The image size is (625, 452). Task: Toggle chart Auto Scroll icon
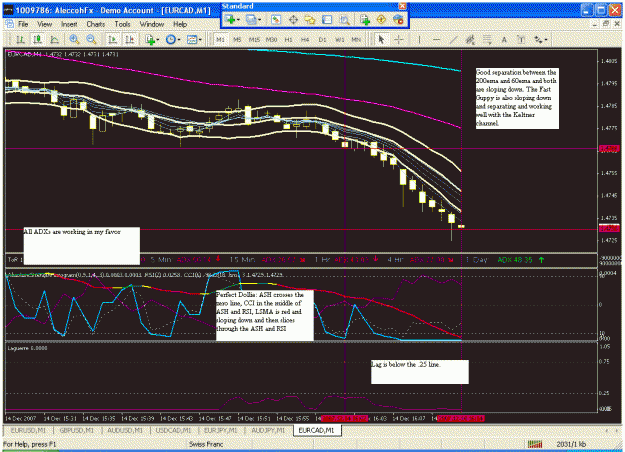113,39
